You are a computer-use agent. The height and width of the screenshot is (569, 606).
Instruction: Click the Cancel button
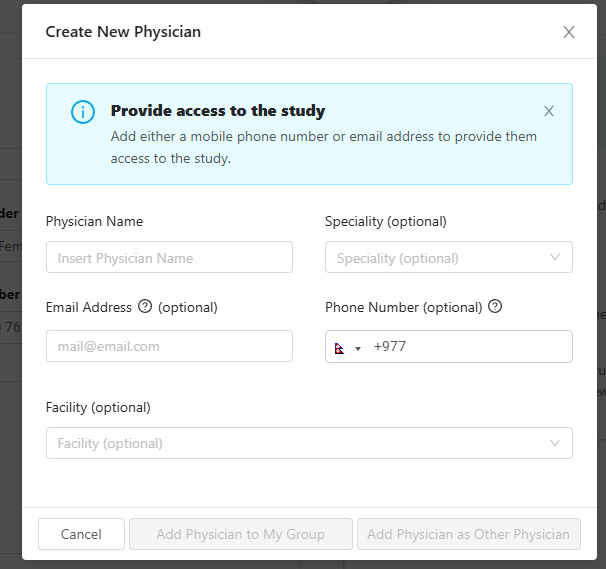(x=81, y=534)
